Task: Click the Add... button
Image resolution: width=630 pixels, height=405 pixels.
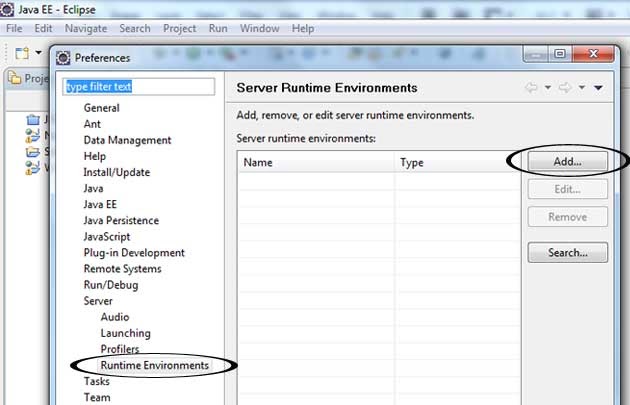Action: pyautogui.click(x=567, y=162)
